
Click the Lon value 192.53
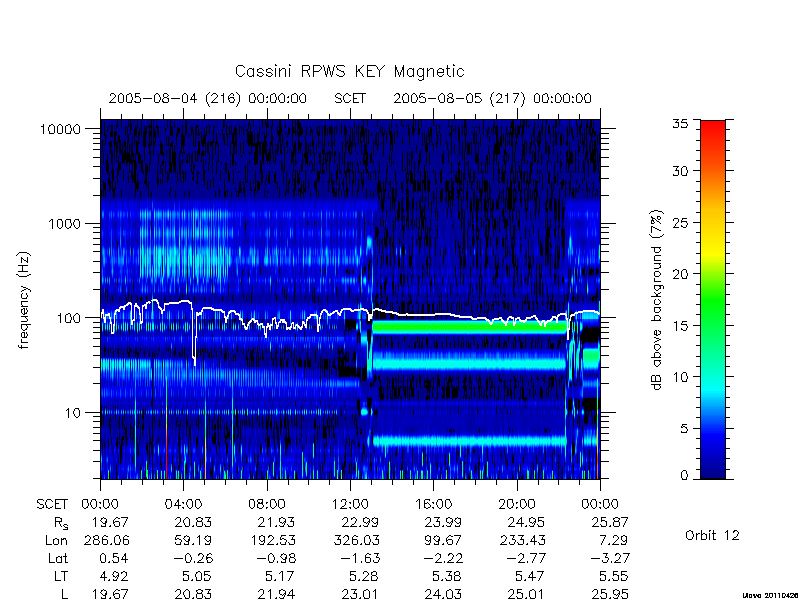point(273,540)
